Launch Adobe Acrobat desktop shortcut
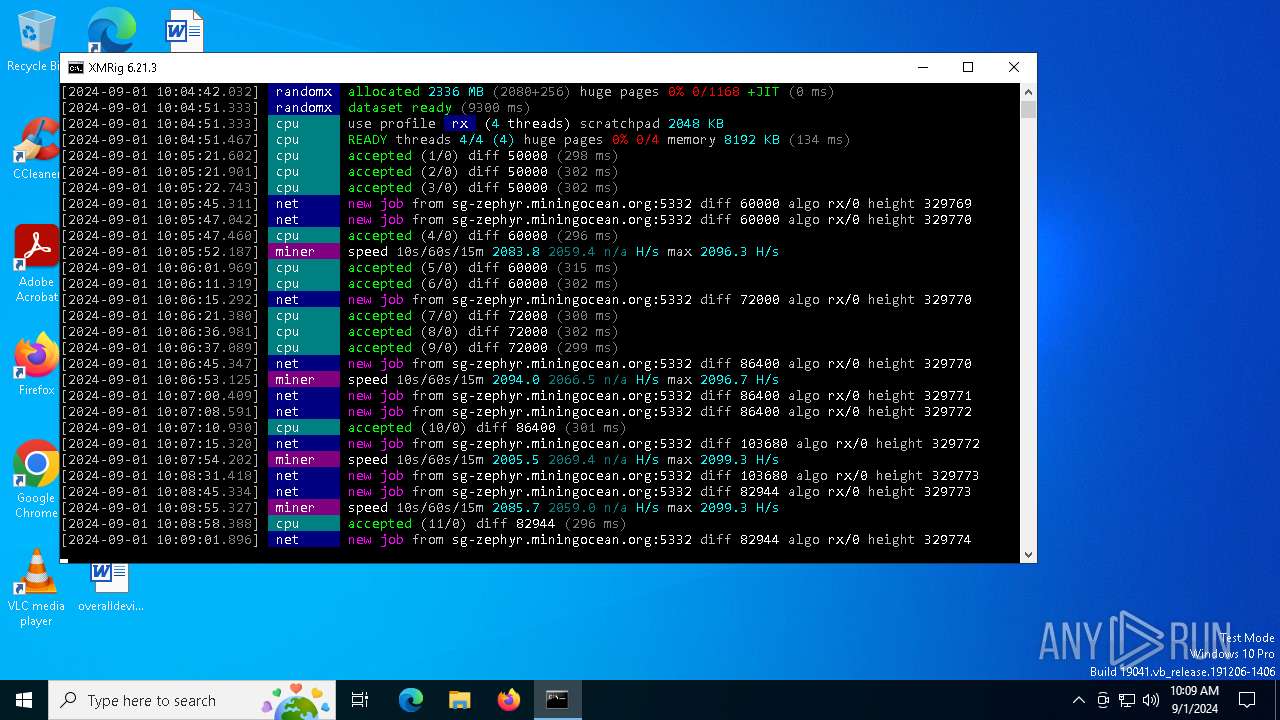 (36, 263)
